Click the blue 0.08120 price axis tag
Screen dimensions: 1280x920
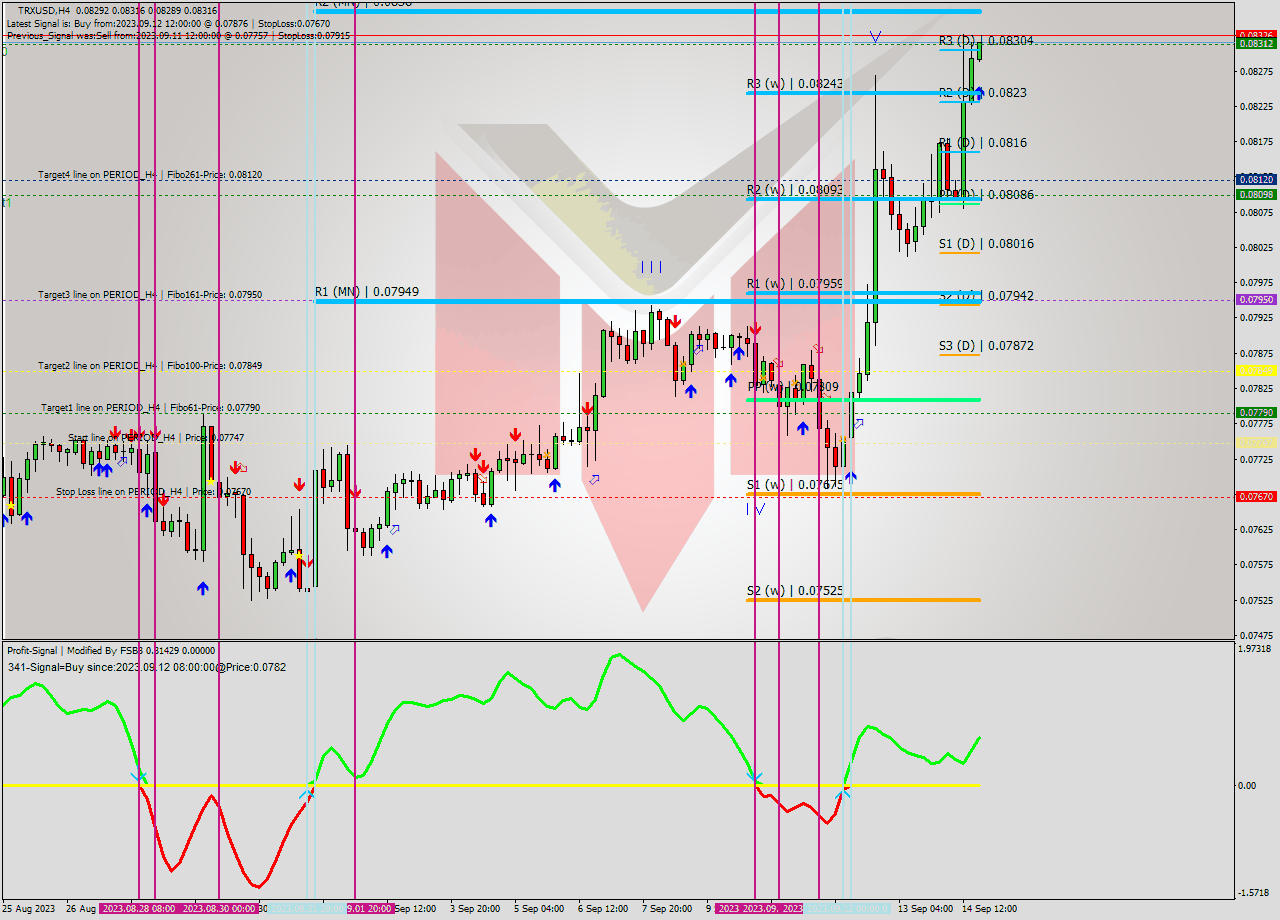tap(1256, 179)
